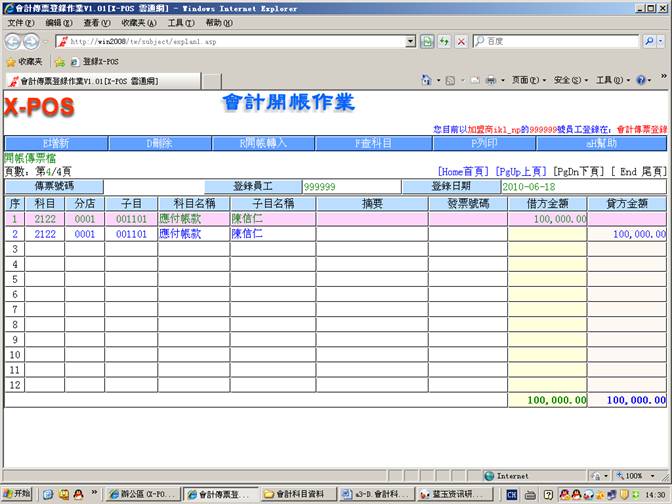This screenshot has width=672, height=504.
Task: Go to [PgDn下頁] next page link
Action: click(581, 172)
